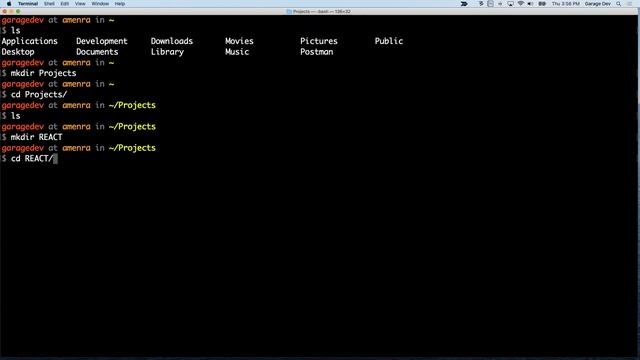Open Notification Center icon
The width and height of the screenshot is (640, 360).
pyautogui.click(x=630, y=4)
